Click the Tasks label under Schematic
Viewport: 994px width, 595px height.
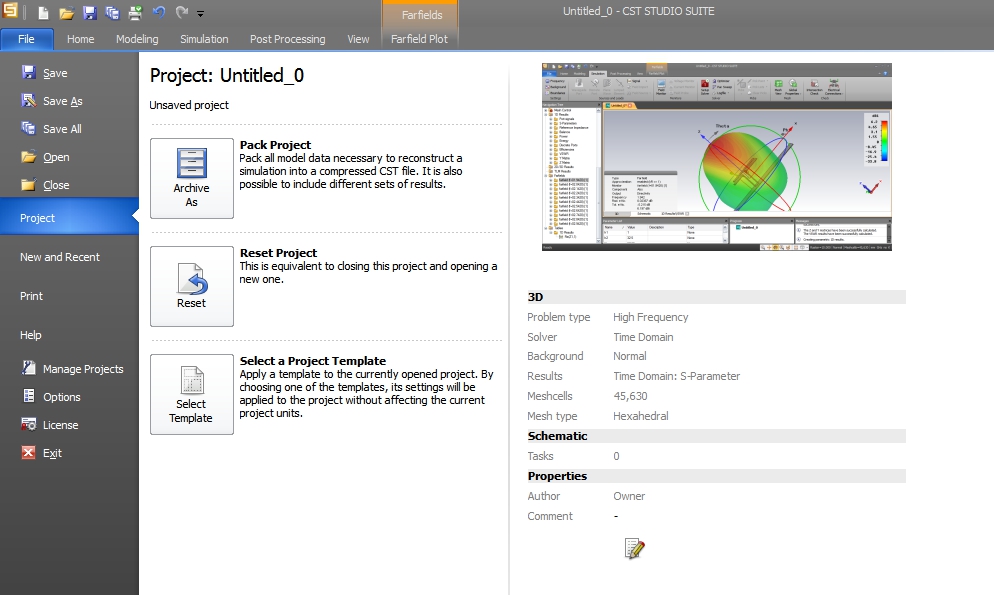(540, 456)
